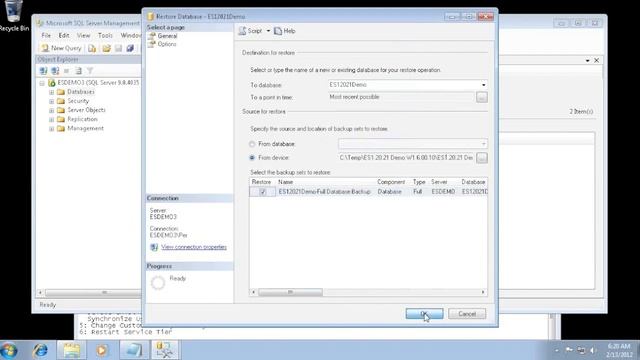Click the Cancel button
640x360 pixels.
pyautogui.click(x=467, y=313)
